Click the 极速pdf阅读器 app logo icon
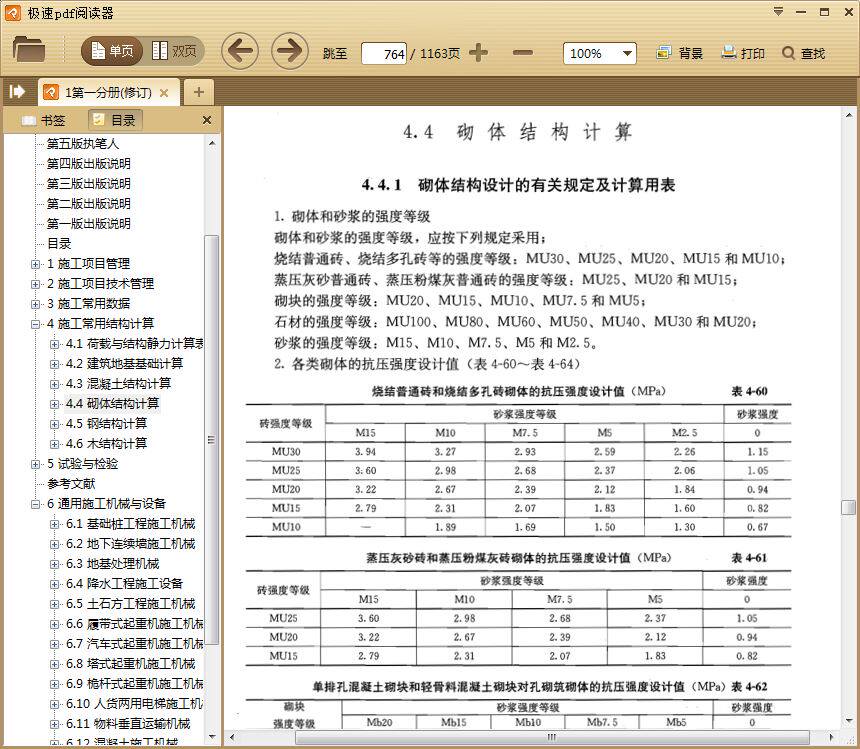Viewport: 860px width, 749px height. point(13,12)
